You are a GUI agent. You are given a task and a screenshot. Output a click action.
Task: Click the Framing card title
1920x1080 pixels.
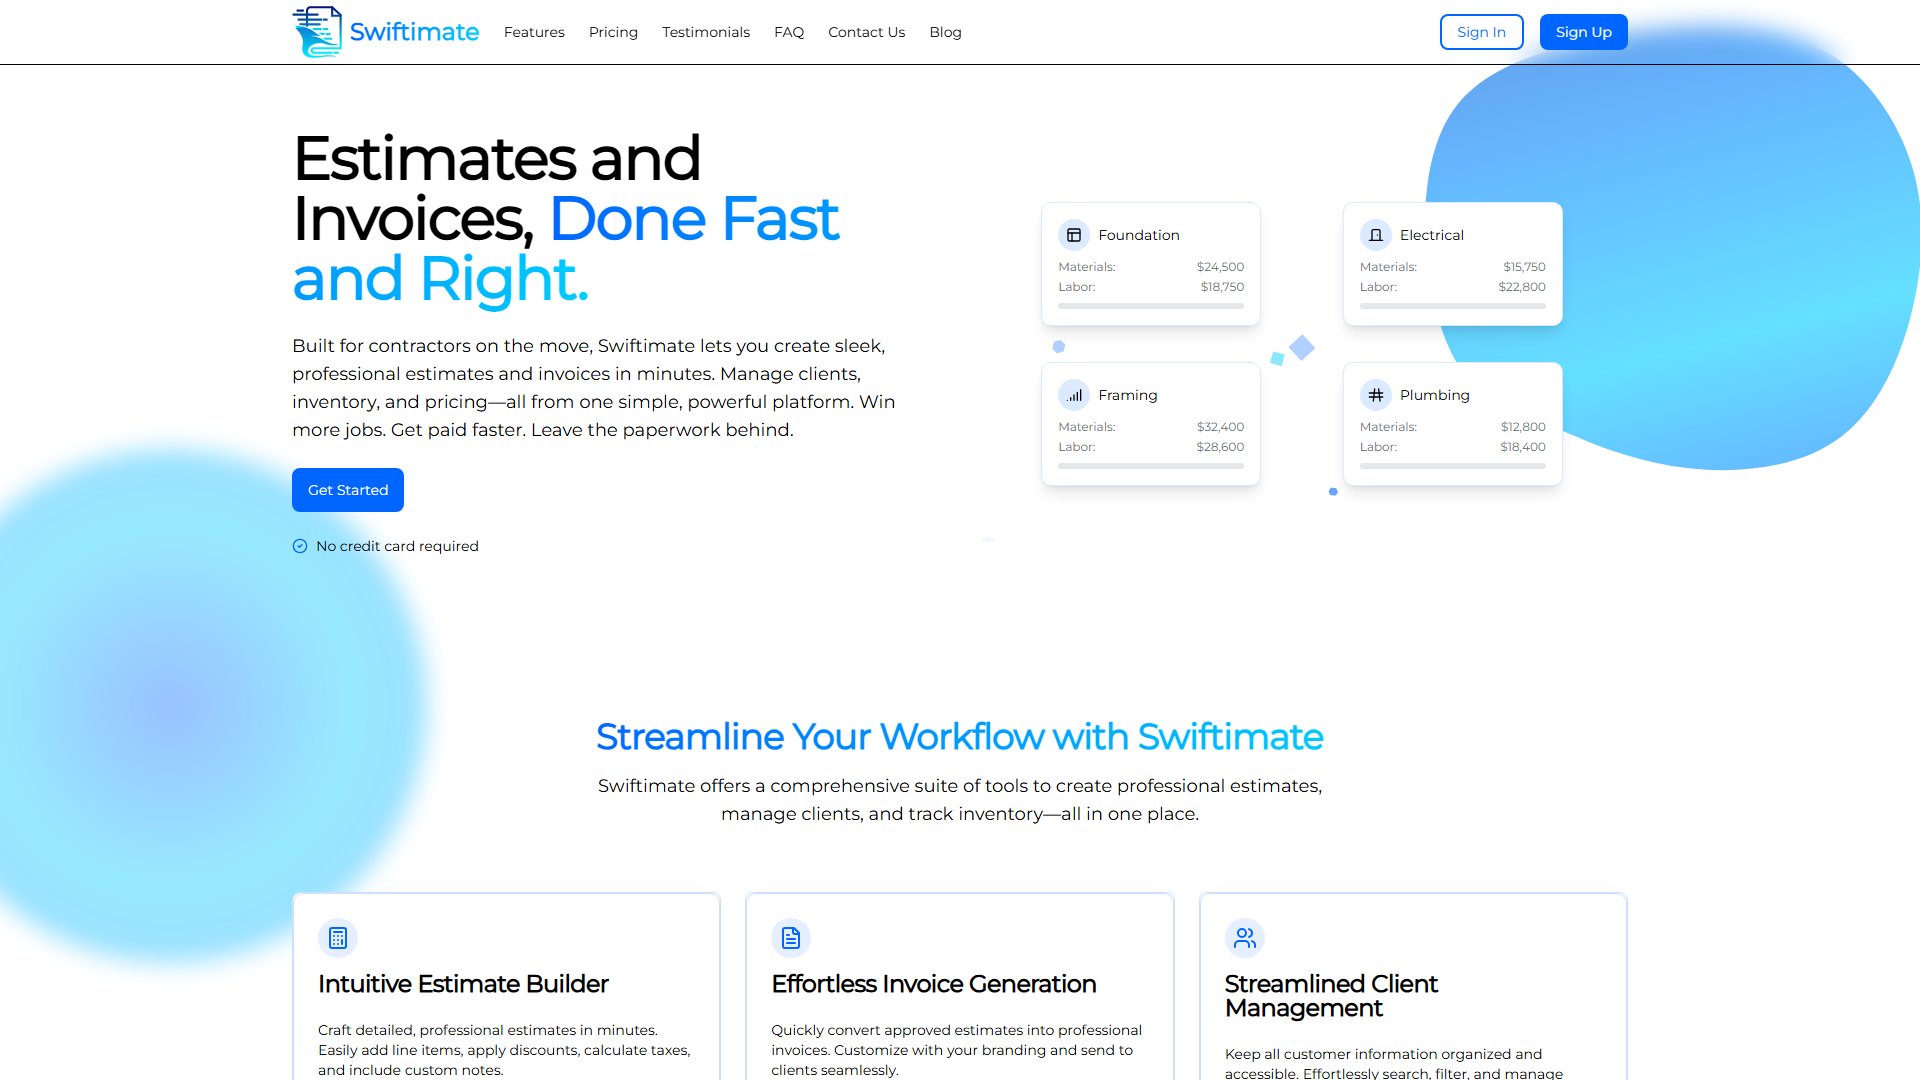point(1128,395)
